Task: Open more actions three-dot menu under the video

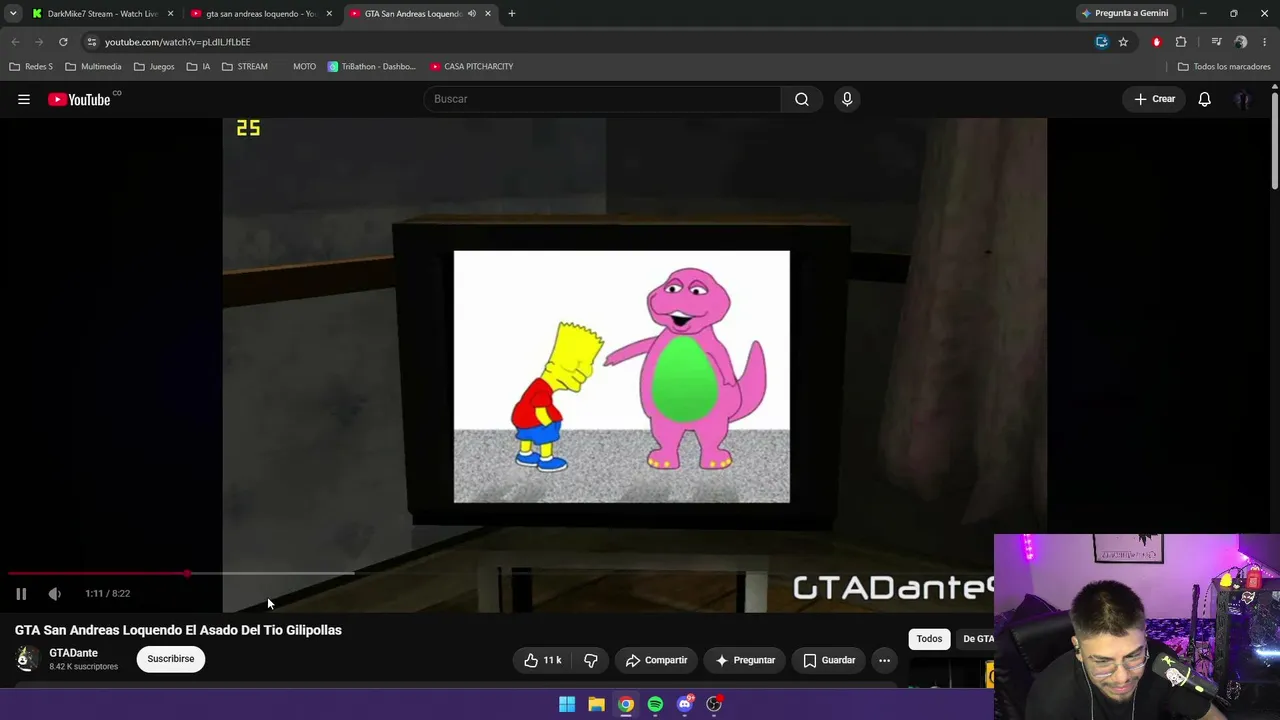Action: click(x=884, y=660)
